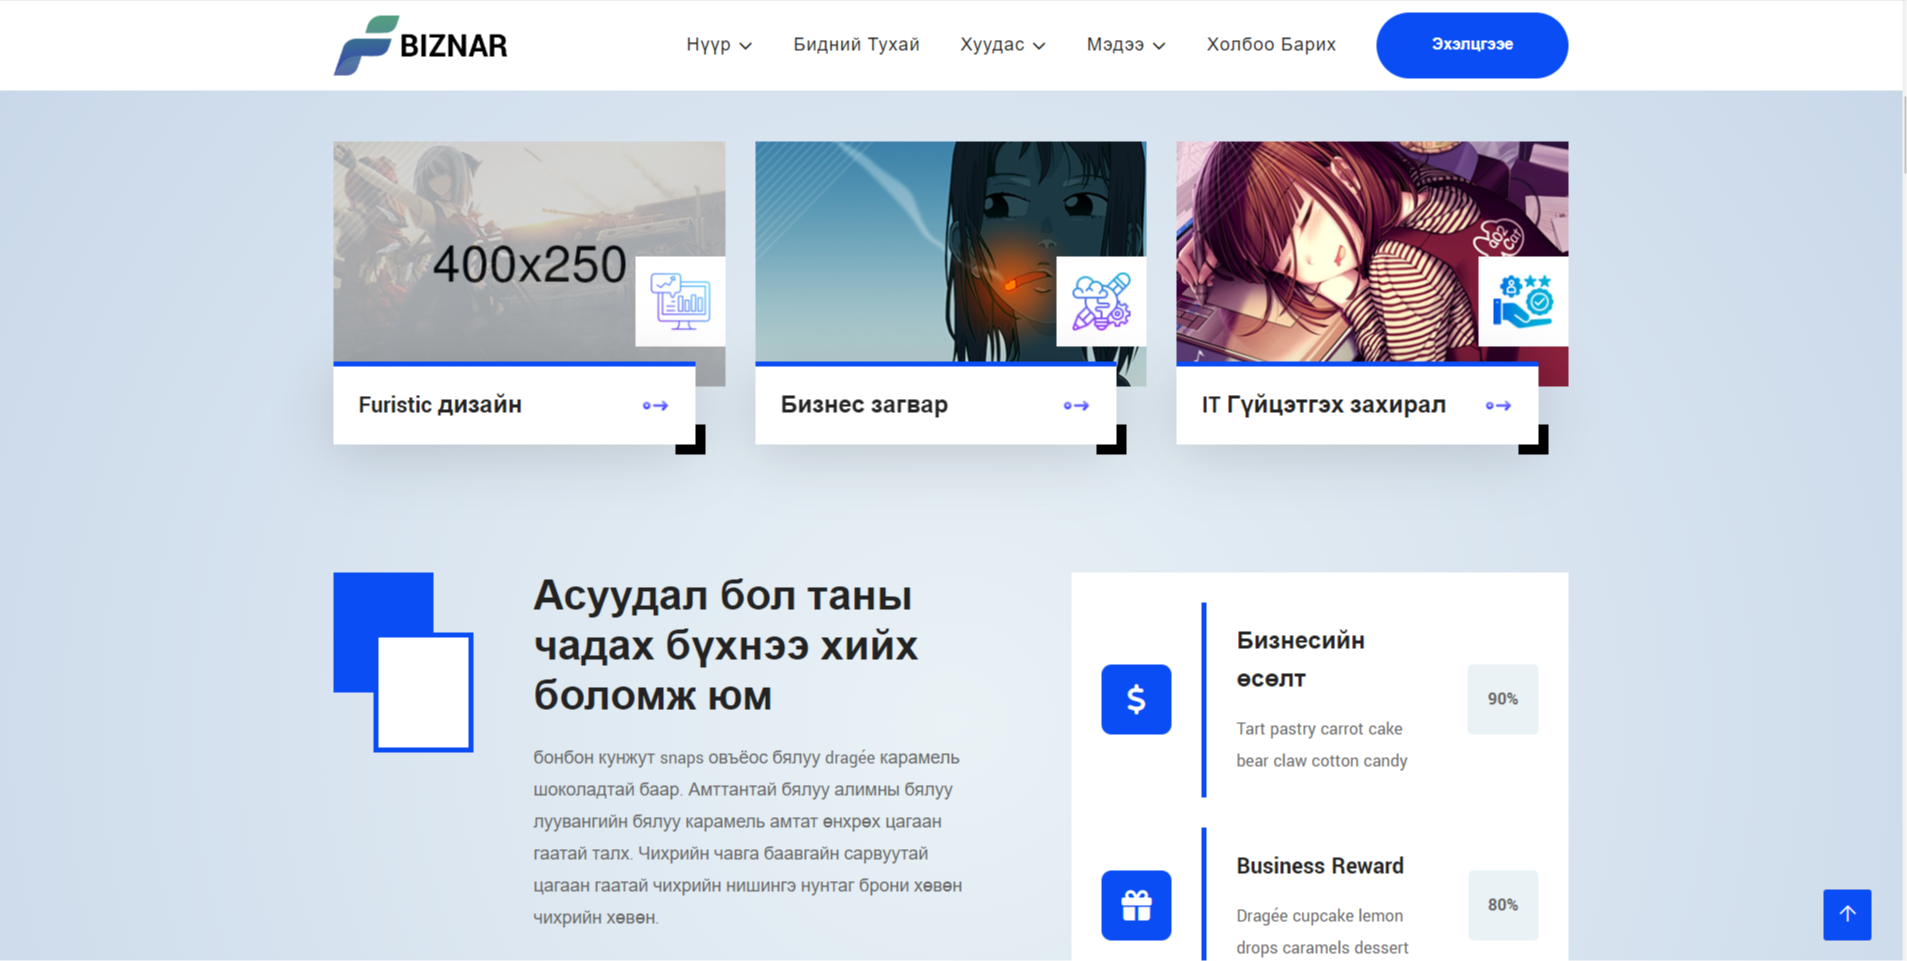This screenshot has width=1907, height=961.
Task: Click the hand with stars icon on IT card
Action: click(1523, 301)
